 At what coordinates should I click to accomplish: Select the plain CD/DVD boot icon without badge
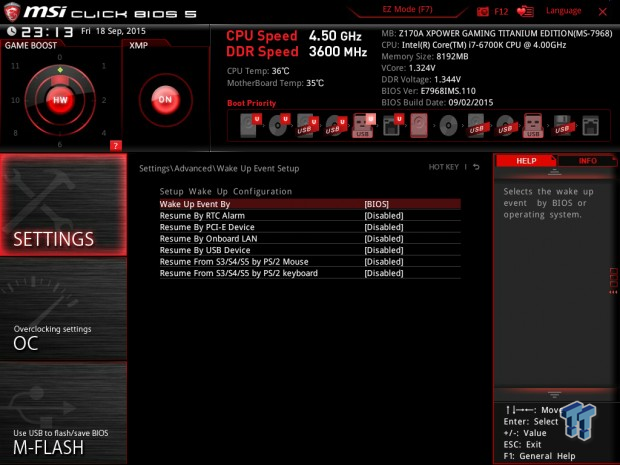[x=448, y=126]
